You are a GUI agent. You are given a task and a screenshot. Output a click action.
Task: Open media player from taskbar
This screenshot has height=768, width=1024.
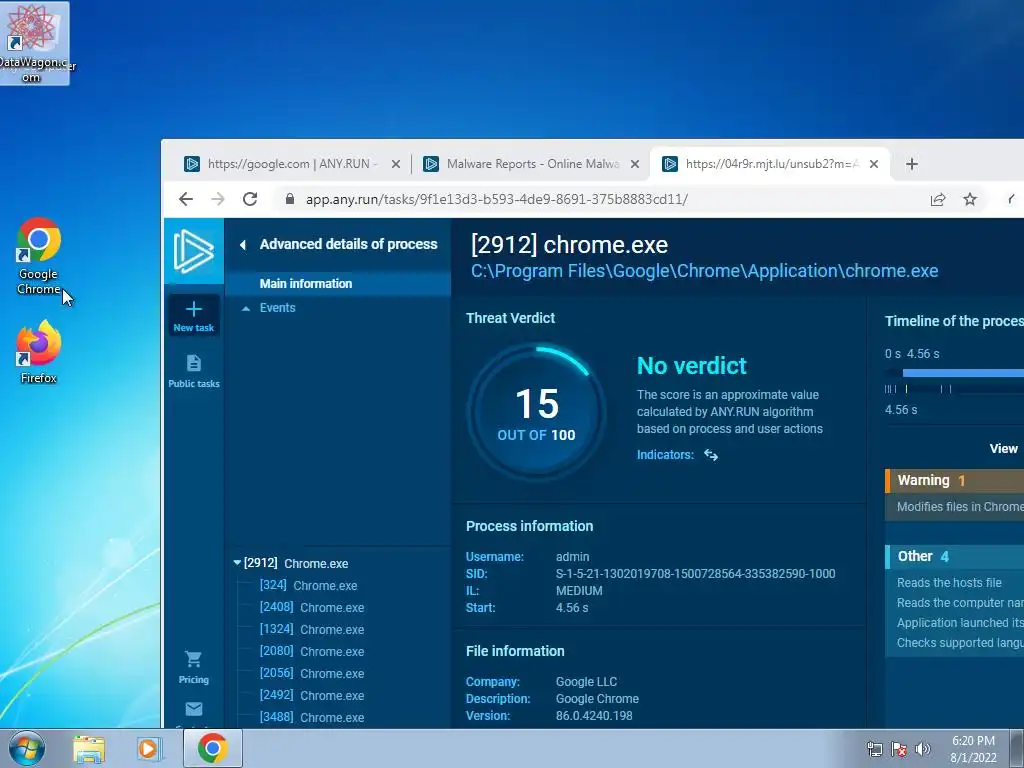click(x=148, y=749)
